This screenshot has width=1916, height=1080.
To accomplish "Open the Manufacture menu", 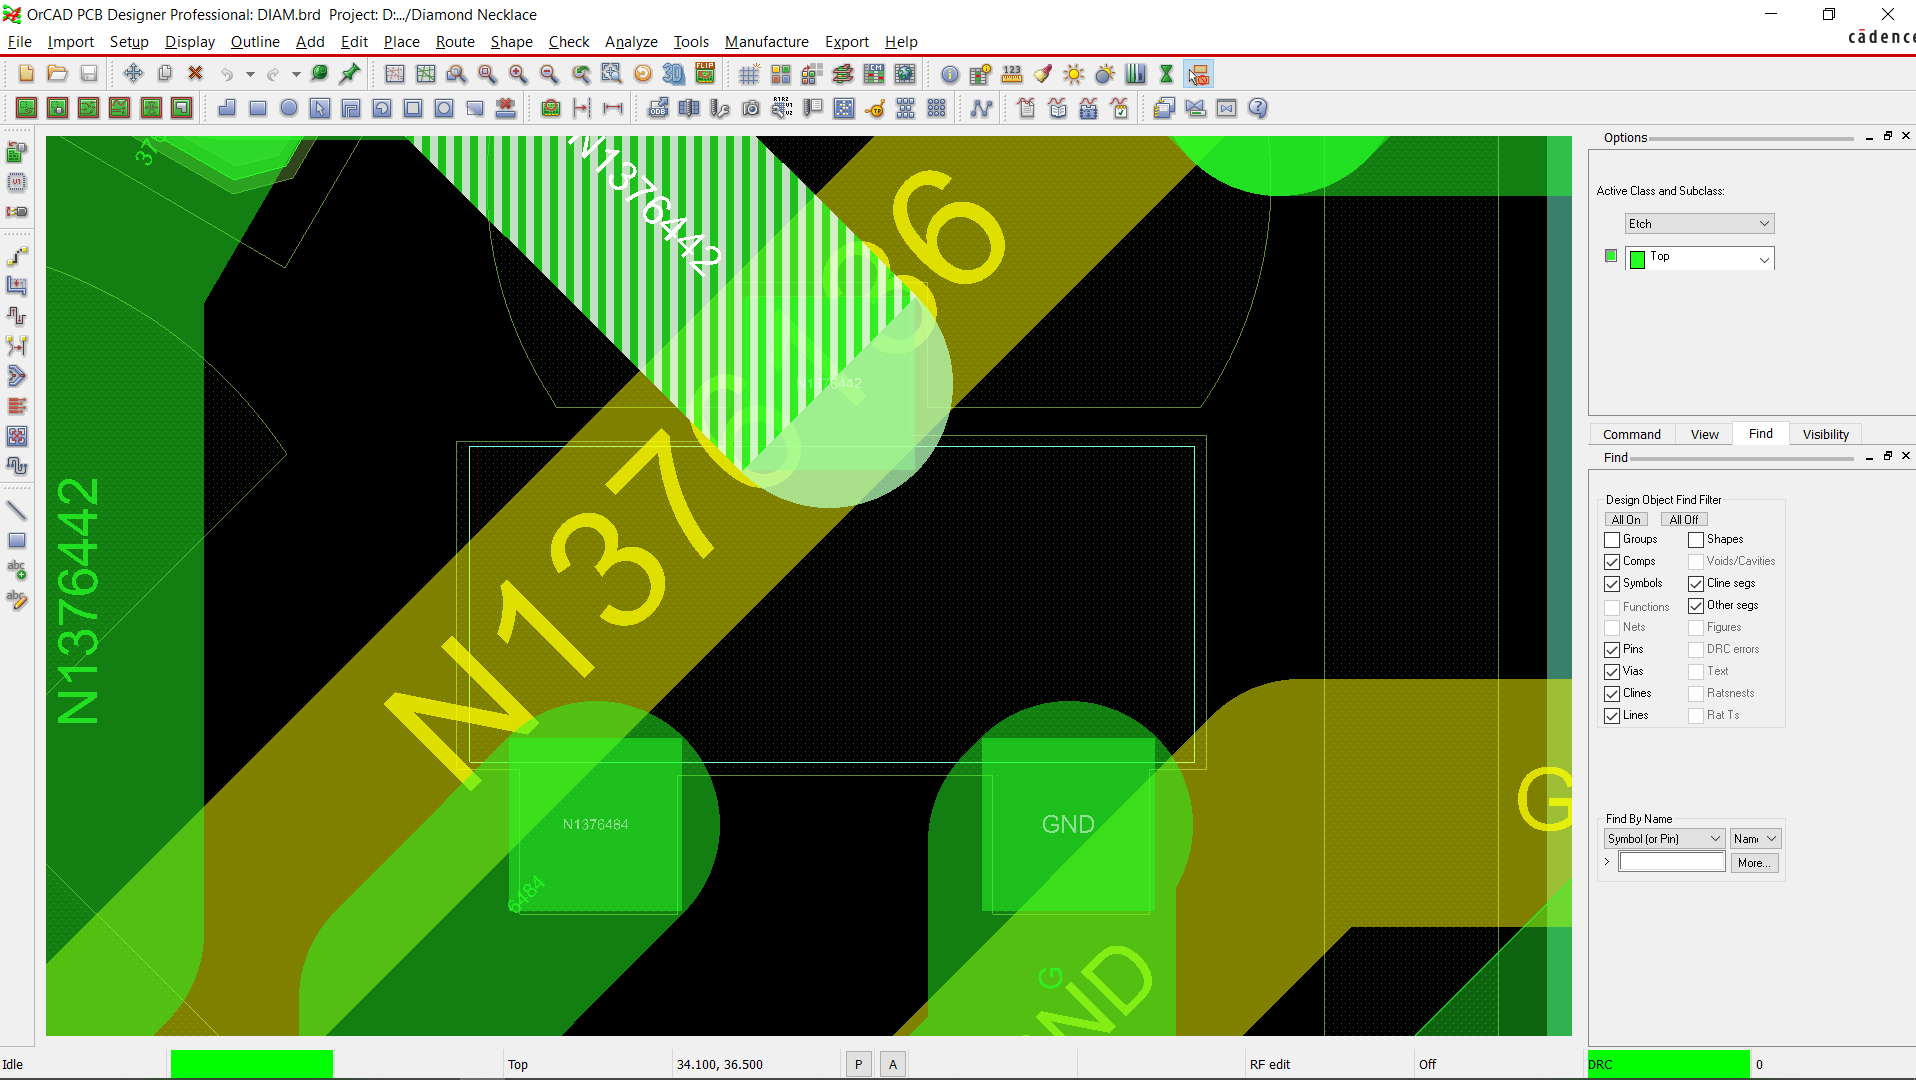I will (x=766, y=42).
